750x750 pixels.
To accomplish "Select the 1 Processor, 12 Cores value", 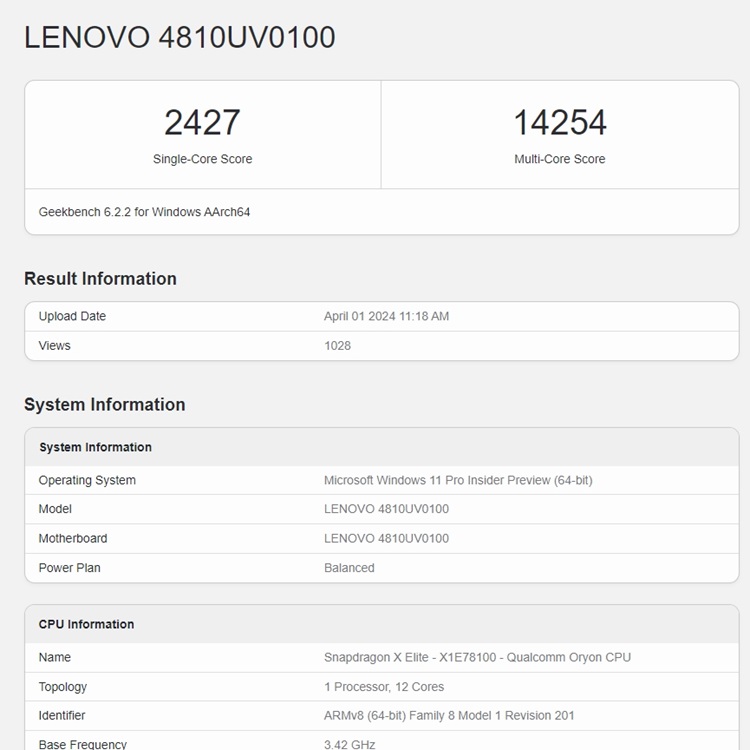I will click(384, 687).
